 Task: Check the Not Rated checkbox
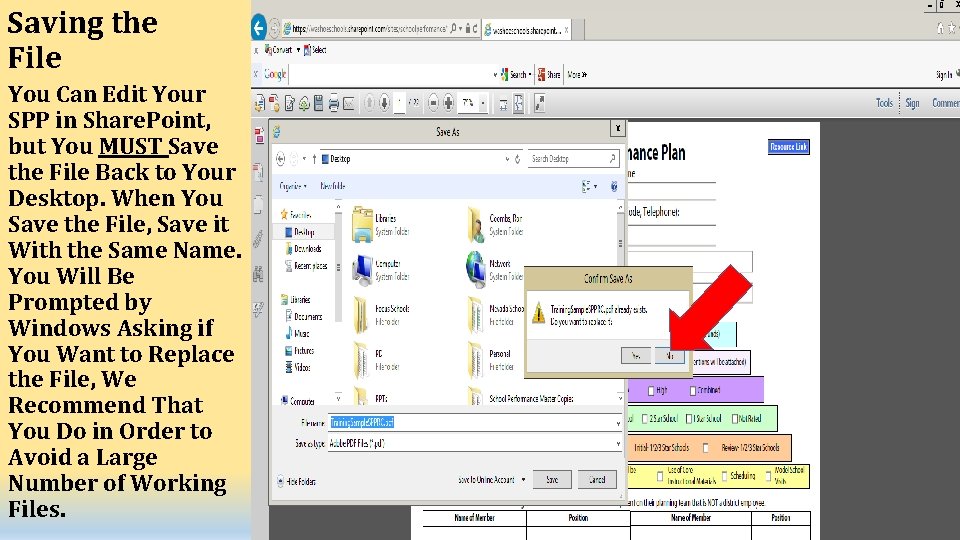(x=735, y=419)
